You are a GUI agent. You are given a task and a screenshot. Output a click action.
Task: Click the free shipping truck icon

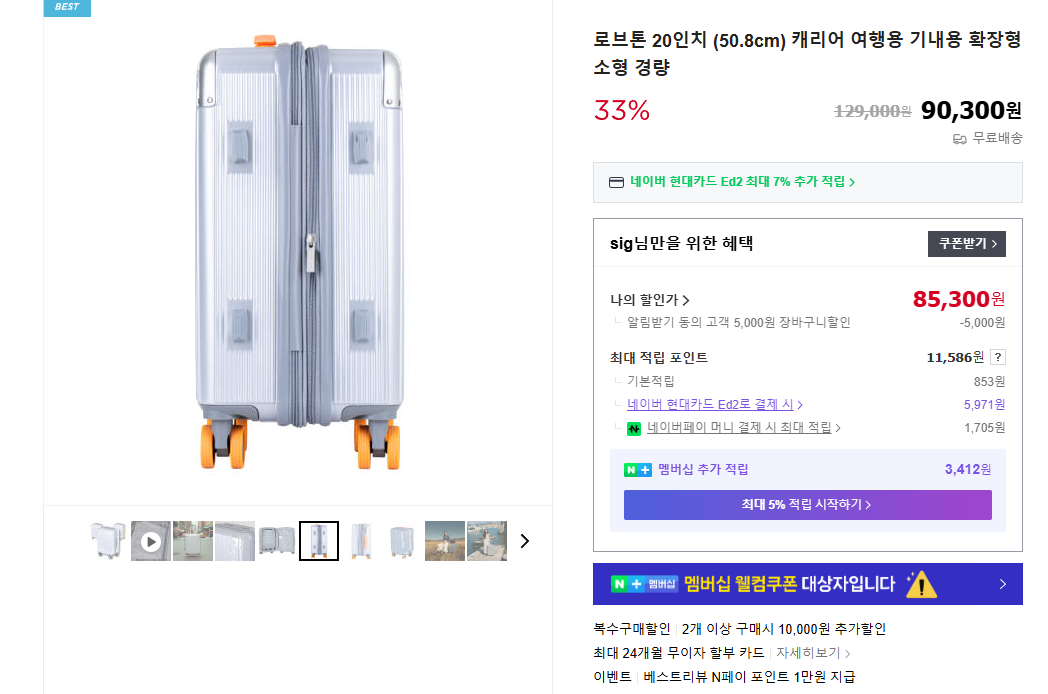959,138
